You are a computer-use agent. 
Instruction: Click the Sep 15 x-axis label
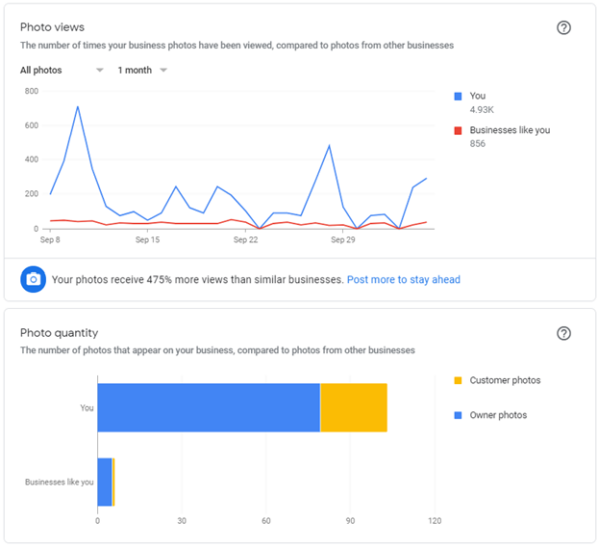pos(147,241)
